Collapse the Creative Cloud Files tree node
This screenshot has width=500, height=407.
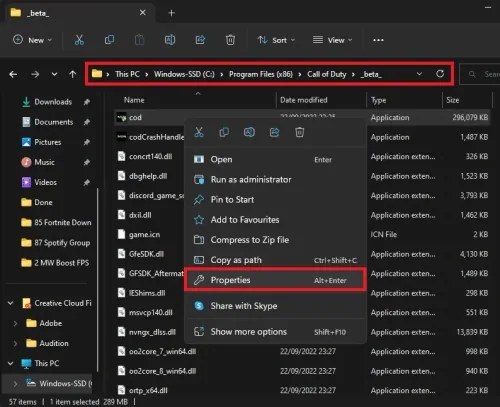[11, 303]
